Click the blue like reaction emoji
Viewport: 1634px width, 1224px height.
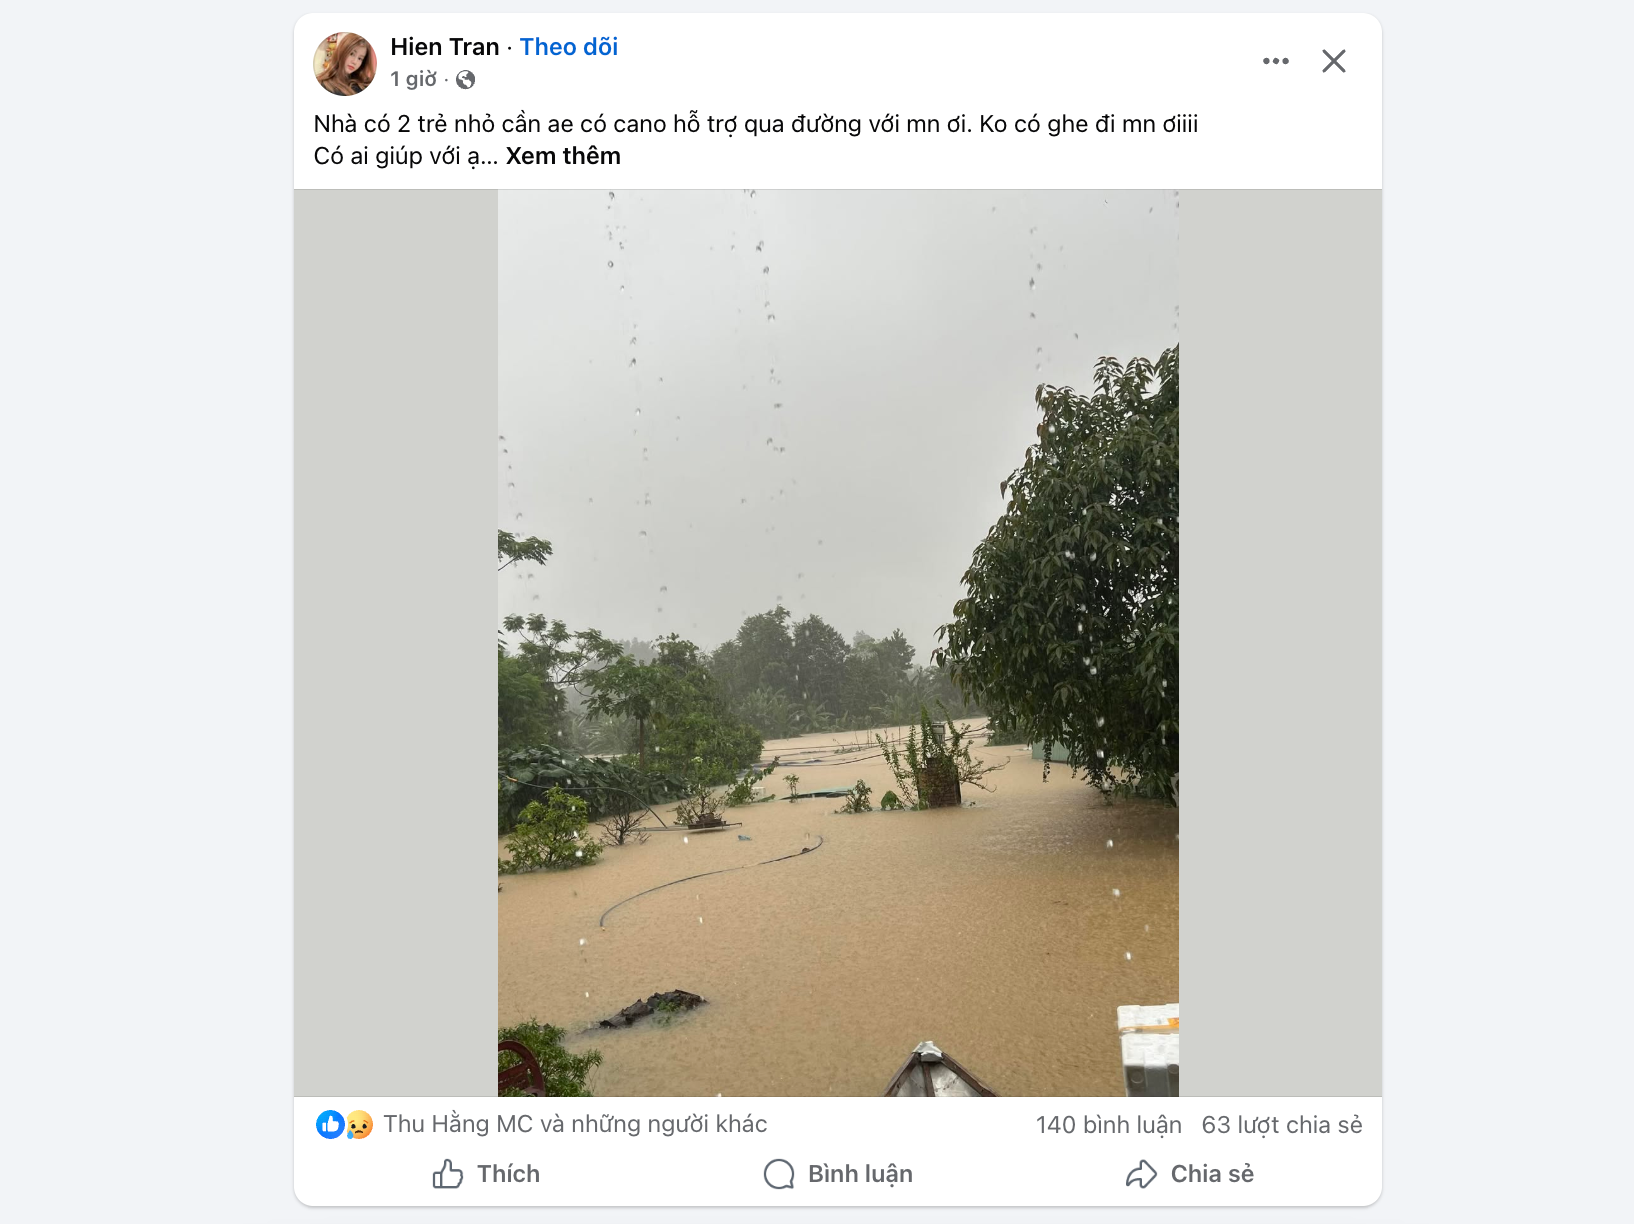(x=330, y=1125)
